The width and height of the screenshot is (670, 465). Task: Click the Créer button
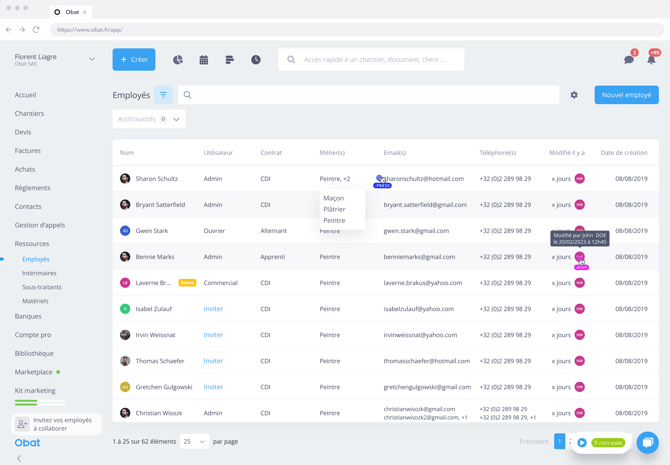tap(134, 60)
